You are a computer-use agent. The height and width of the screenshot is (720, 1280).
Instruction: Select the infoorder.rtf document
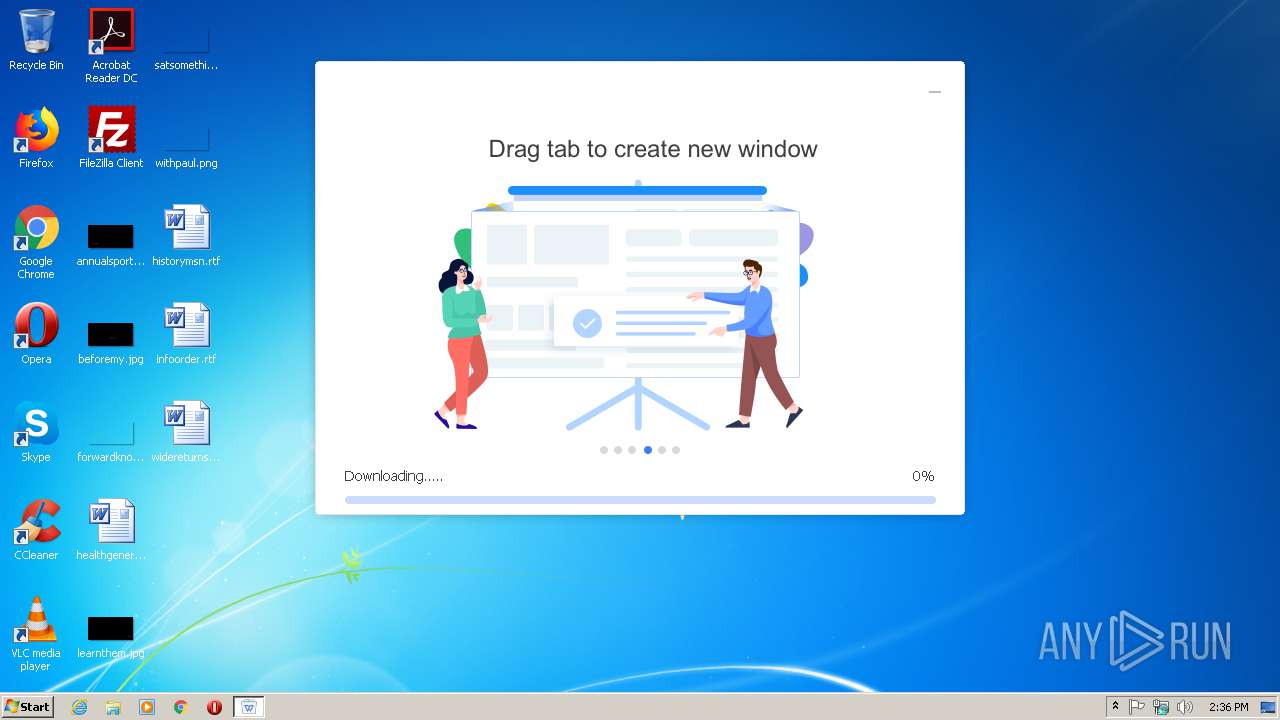coord(186,334)
